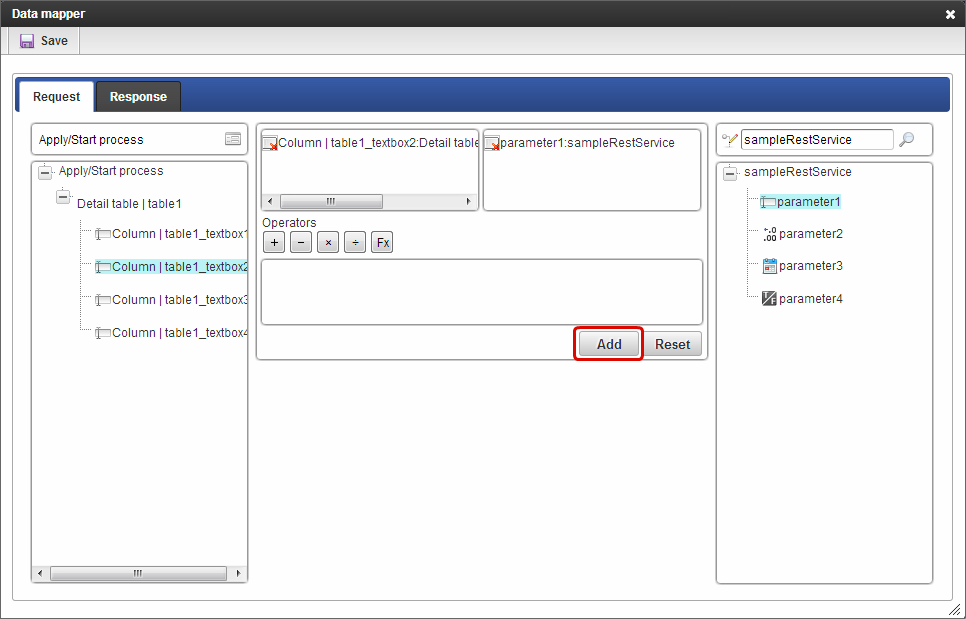Click into the expression text area
966x619 pixels.
pos(482,292)
